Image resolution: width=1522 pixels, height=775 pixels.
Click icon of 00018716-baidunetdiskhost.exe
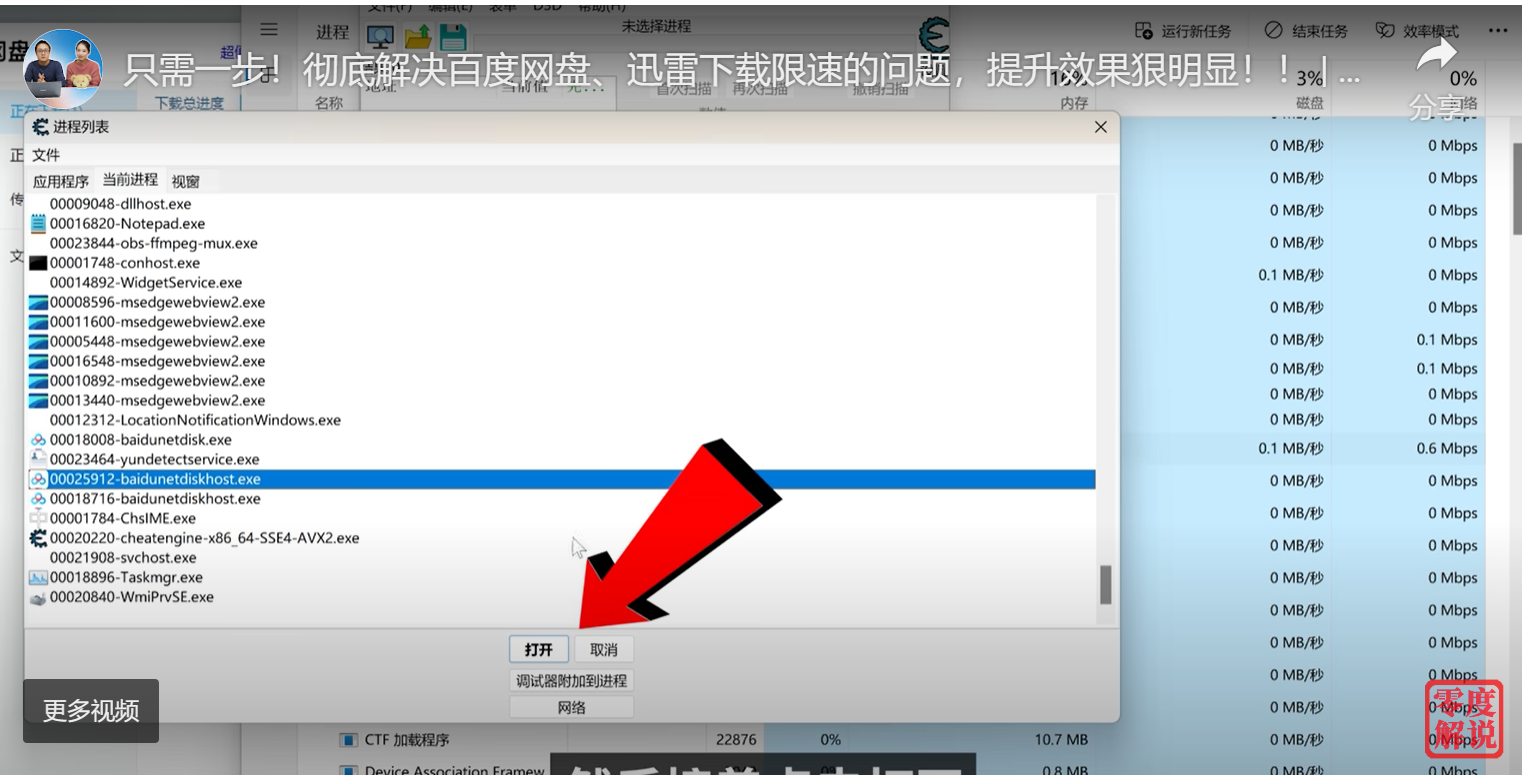coord(39,498)
